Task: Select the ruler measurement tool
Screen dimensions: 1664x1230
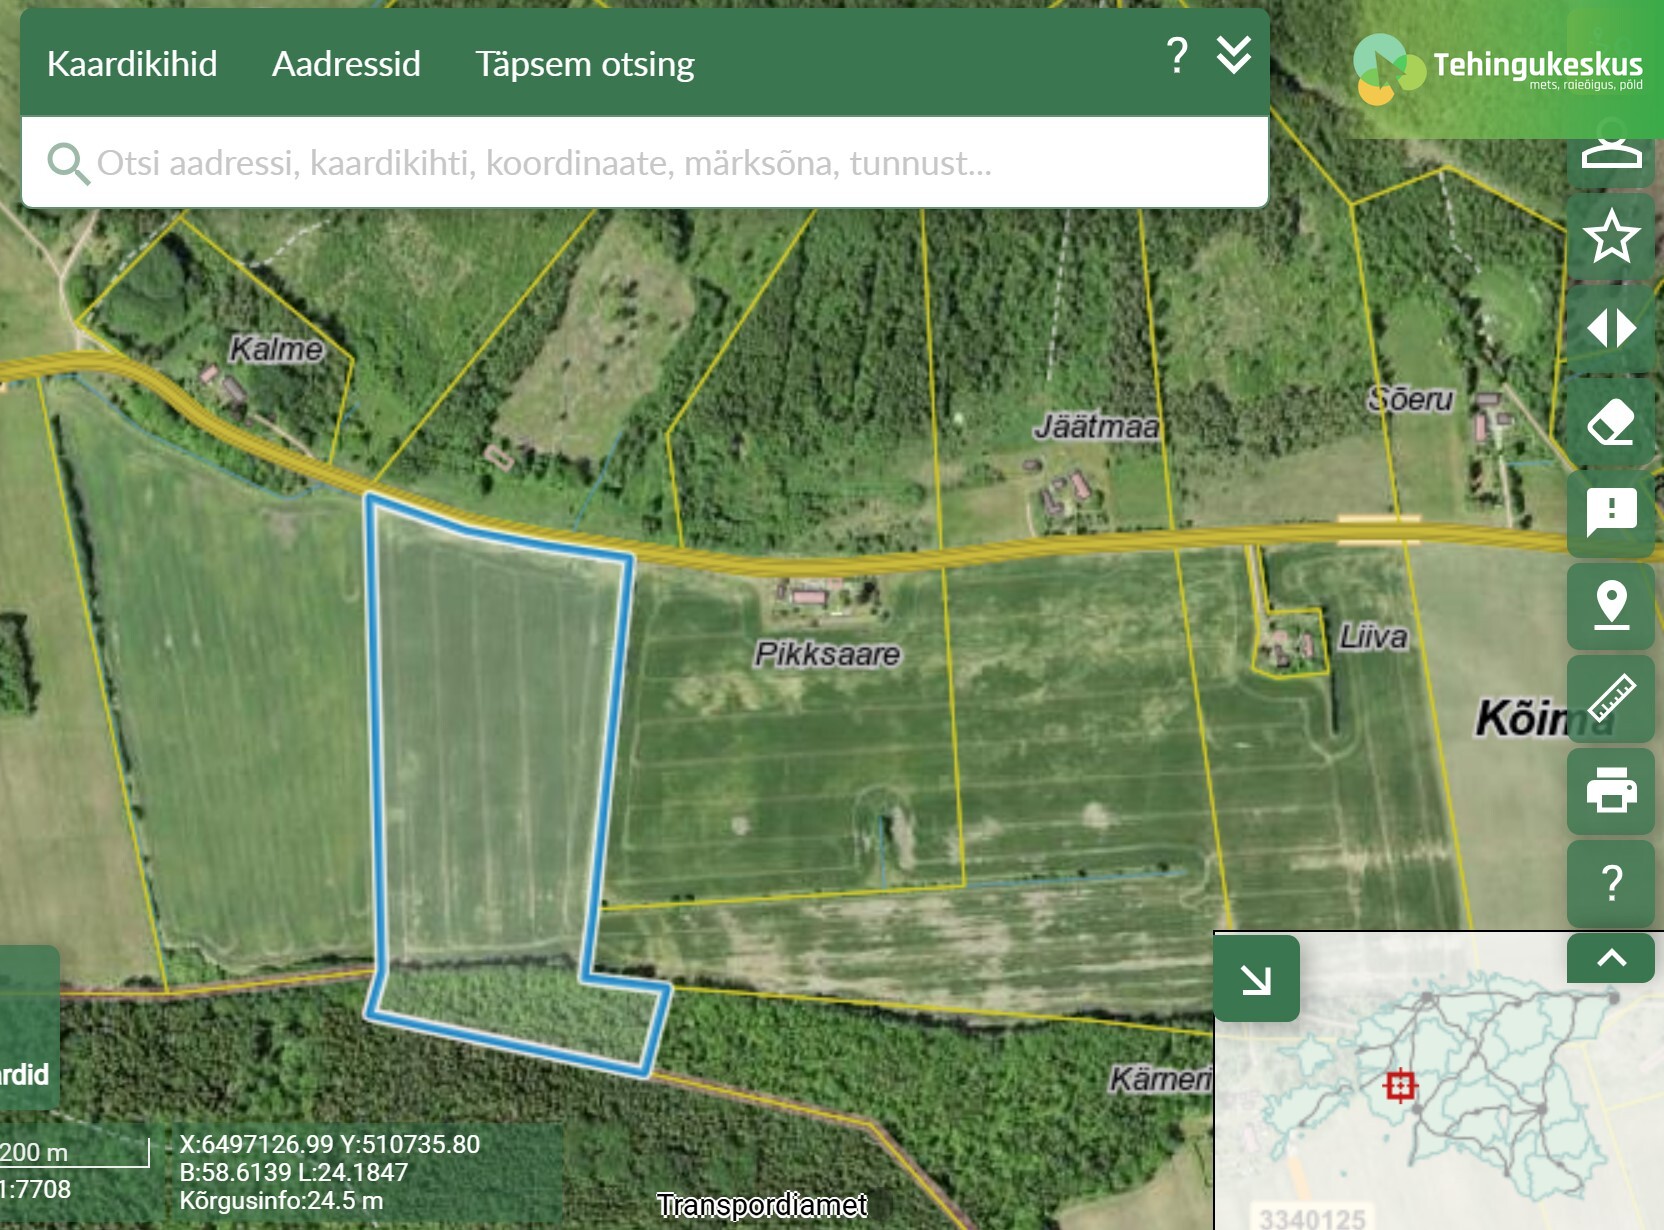Action: pyautogui.click(x=1610, y=698)
